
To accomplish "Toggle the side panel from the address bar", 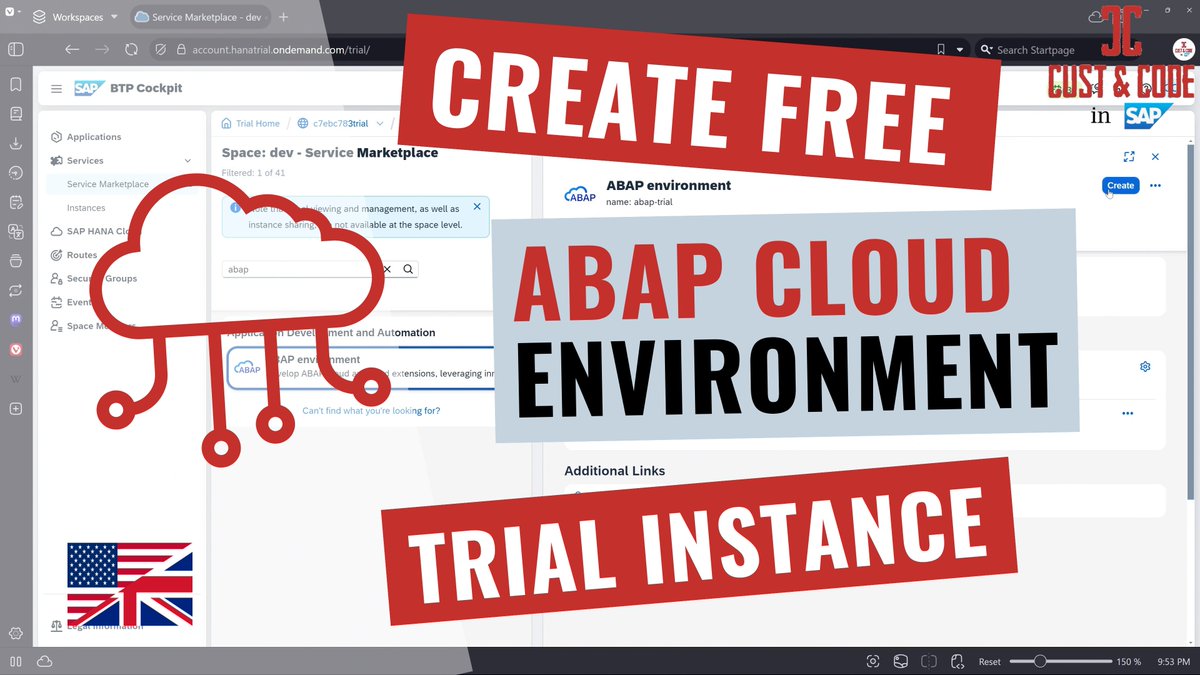I will point(15,49).
